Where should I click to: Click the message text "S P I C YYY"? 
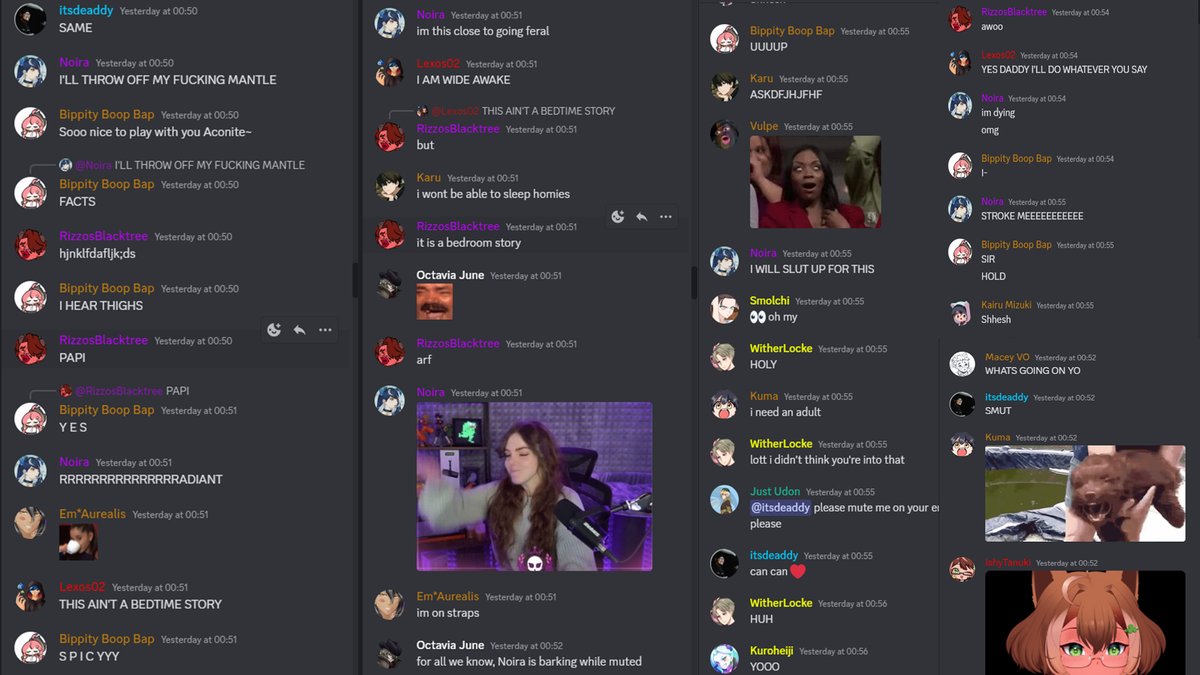[x=89, y=656]
